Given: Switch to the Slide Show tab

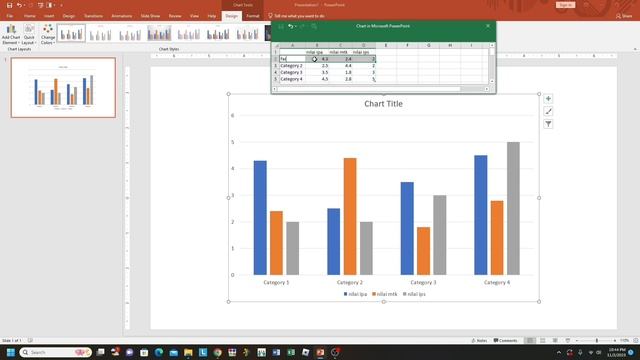Looking at the screenshot, I should (150, 16).
